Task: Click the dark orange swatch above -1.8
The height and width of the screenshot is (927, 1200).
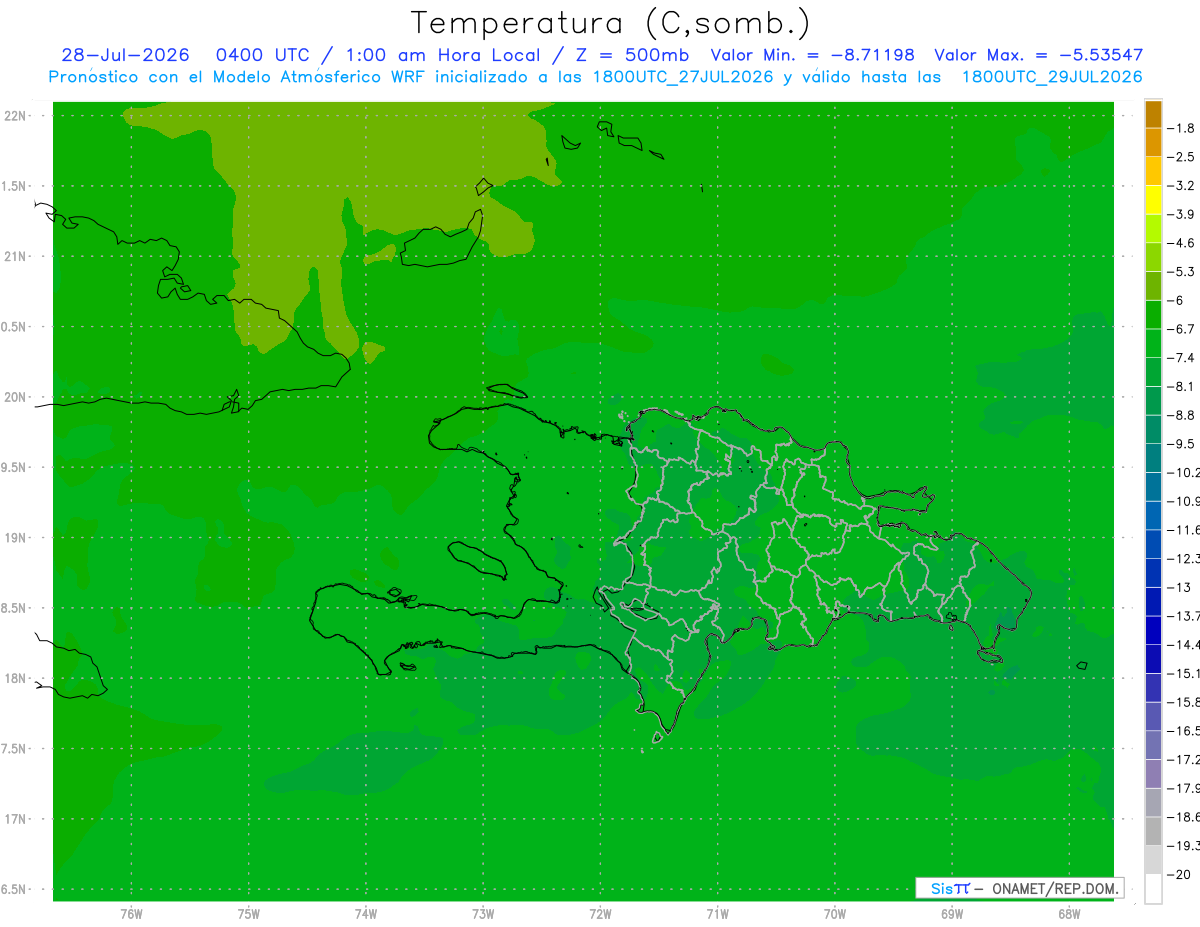Action: [x=1153, y=114]
